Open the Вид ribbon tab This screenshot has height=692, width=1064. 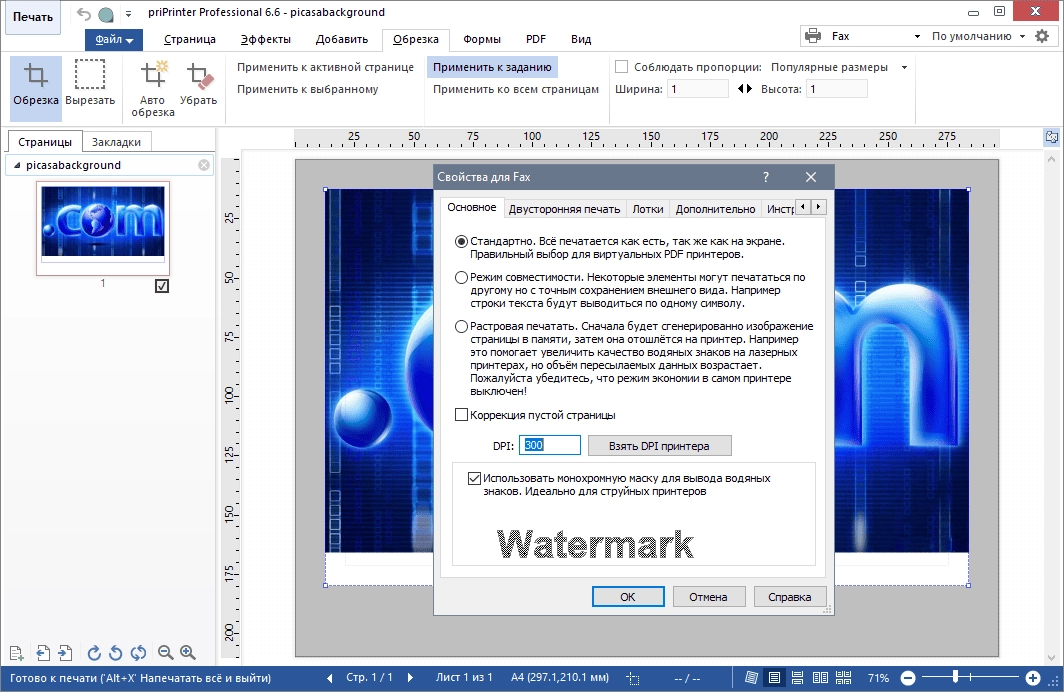[581, 39]
